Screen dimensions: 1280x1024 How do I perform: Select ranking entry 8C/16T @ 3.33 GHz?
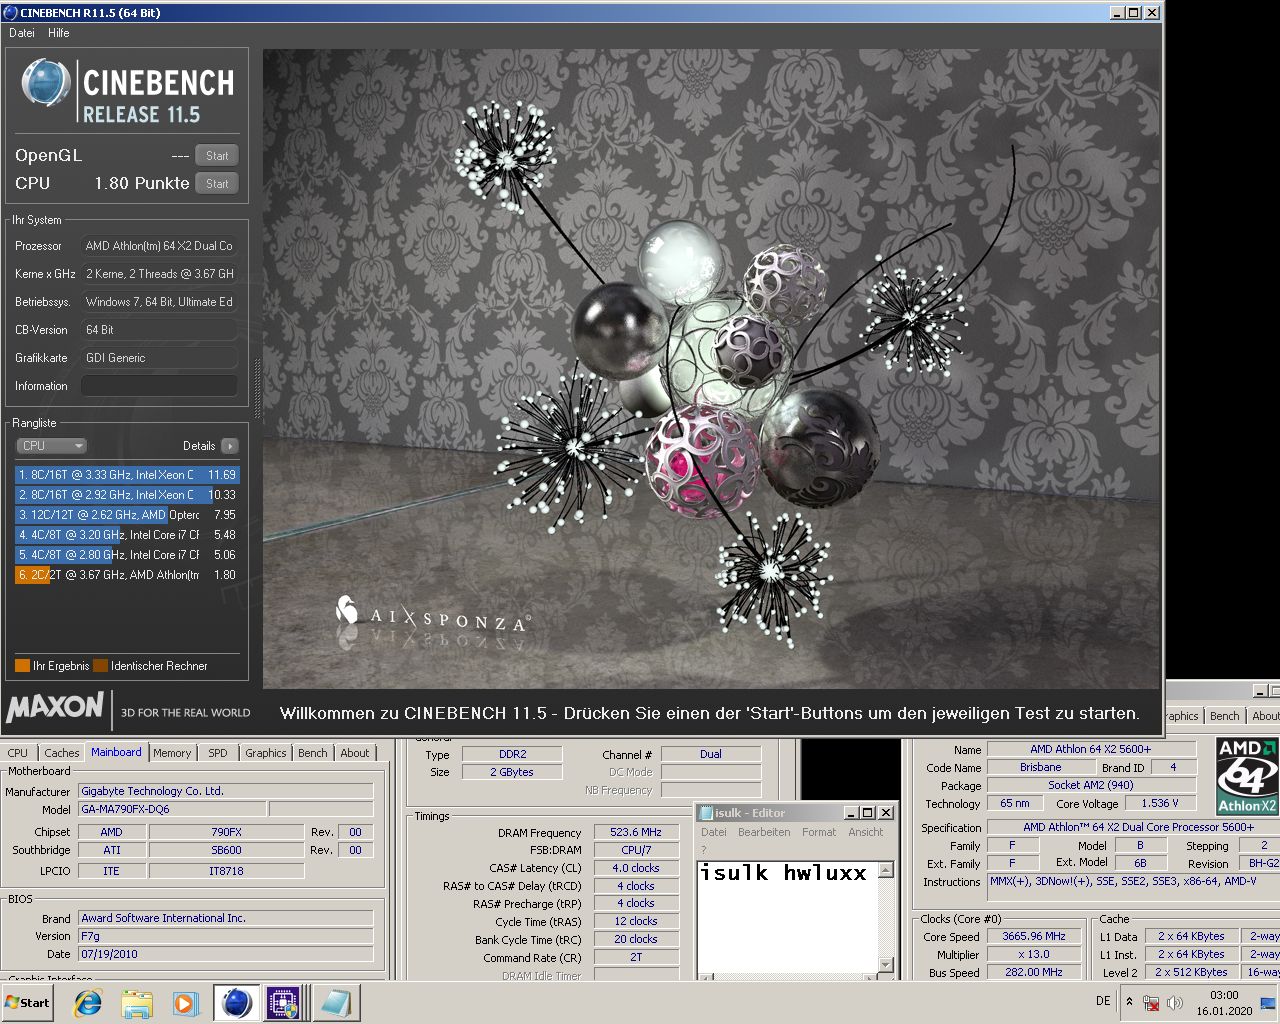coord(127,475)
